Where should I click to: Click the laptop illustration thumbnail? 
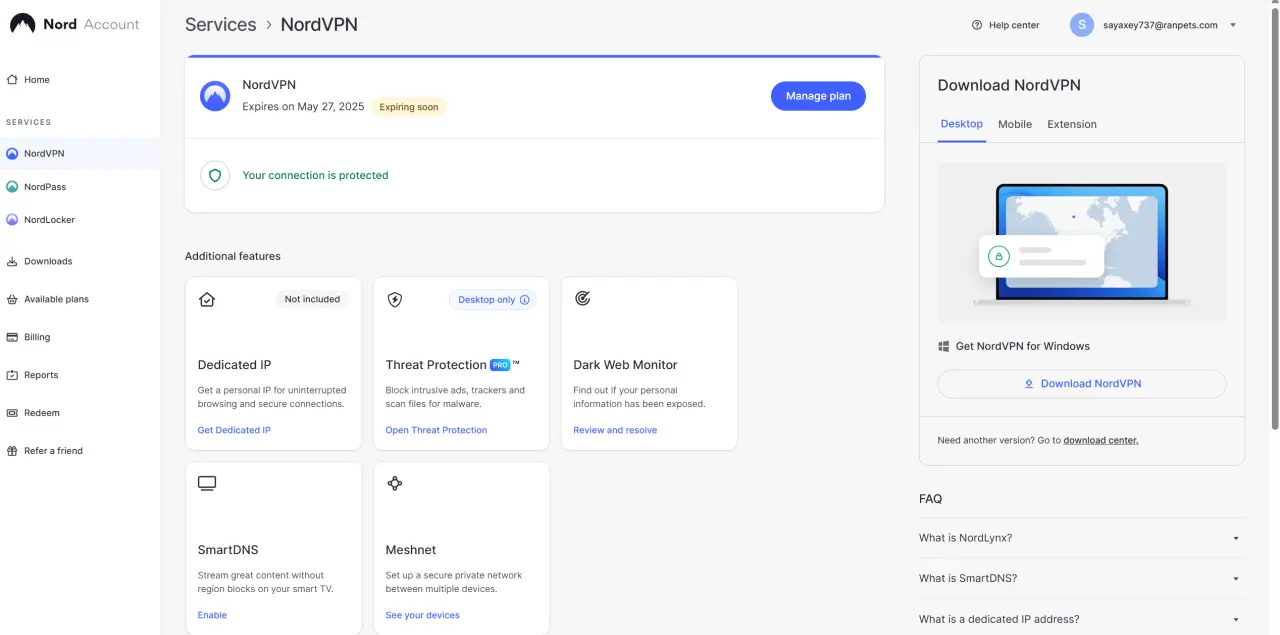[1081, 243]
